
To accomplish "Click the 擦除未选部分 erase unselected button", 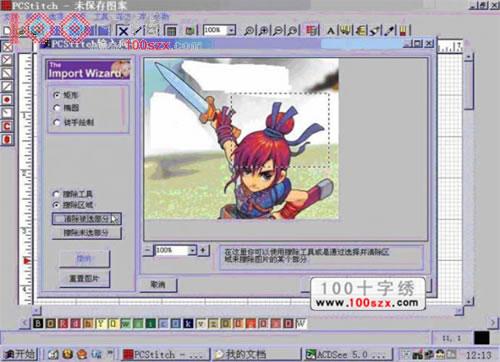I will pos(86,233).
